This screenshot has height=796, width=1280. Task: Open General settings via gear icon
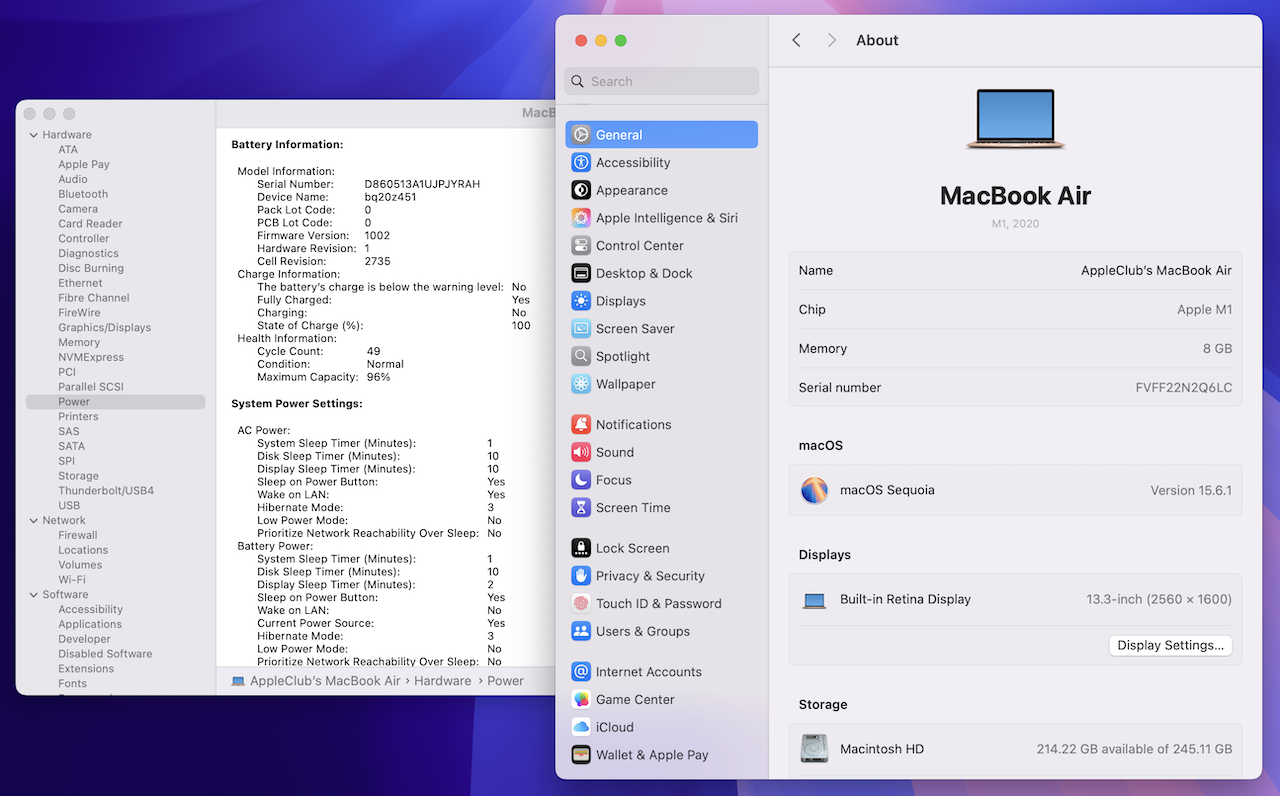pos(581,135)
